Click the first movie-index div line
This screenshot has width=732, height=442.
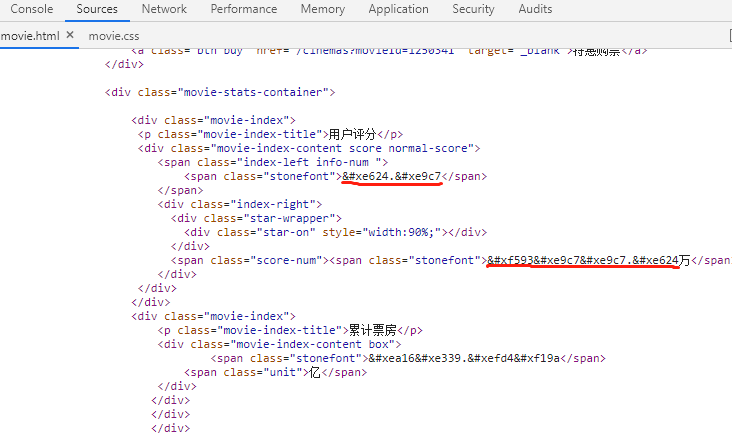213,120
